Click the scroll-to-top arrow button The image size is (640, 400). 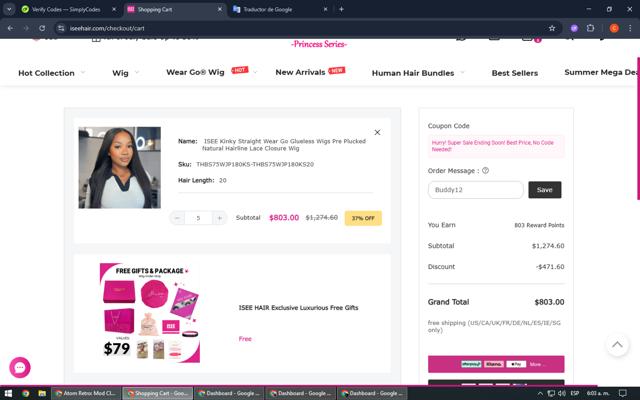(617, 344)
